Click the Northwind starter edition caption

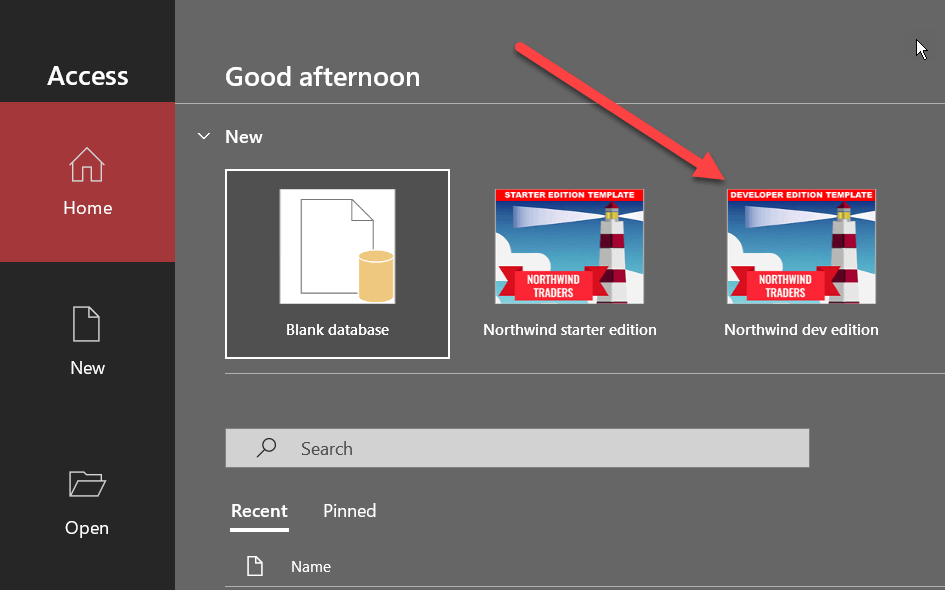pyautogui.click(x=570, y=330)
